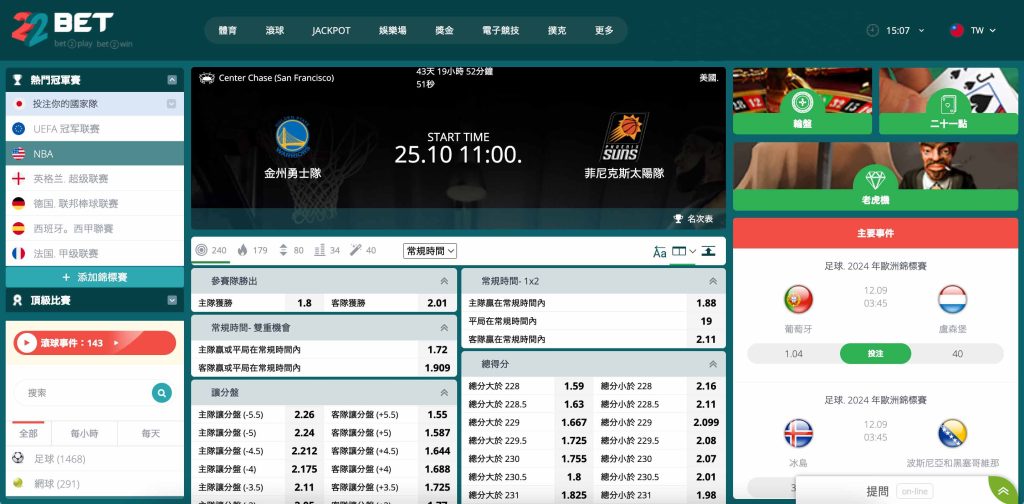Viewport: 1024px width, 504px height.
Task: Click the live events play icon
Action: pos(27,343)
